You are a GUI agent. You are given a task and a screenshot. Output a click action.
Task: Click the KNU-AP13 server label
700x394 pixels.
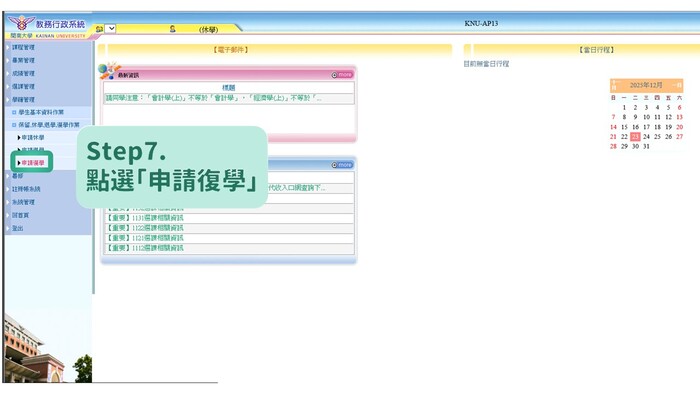pos(481,23)
